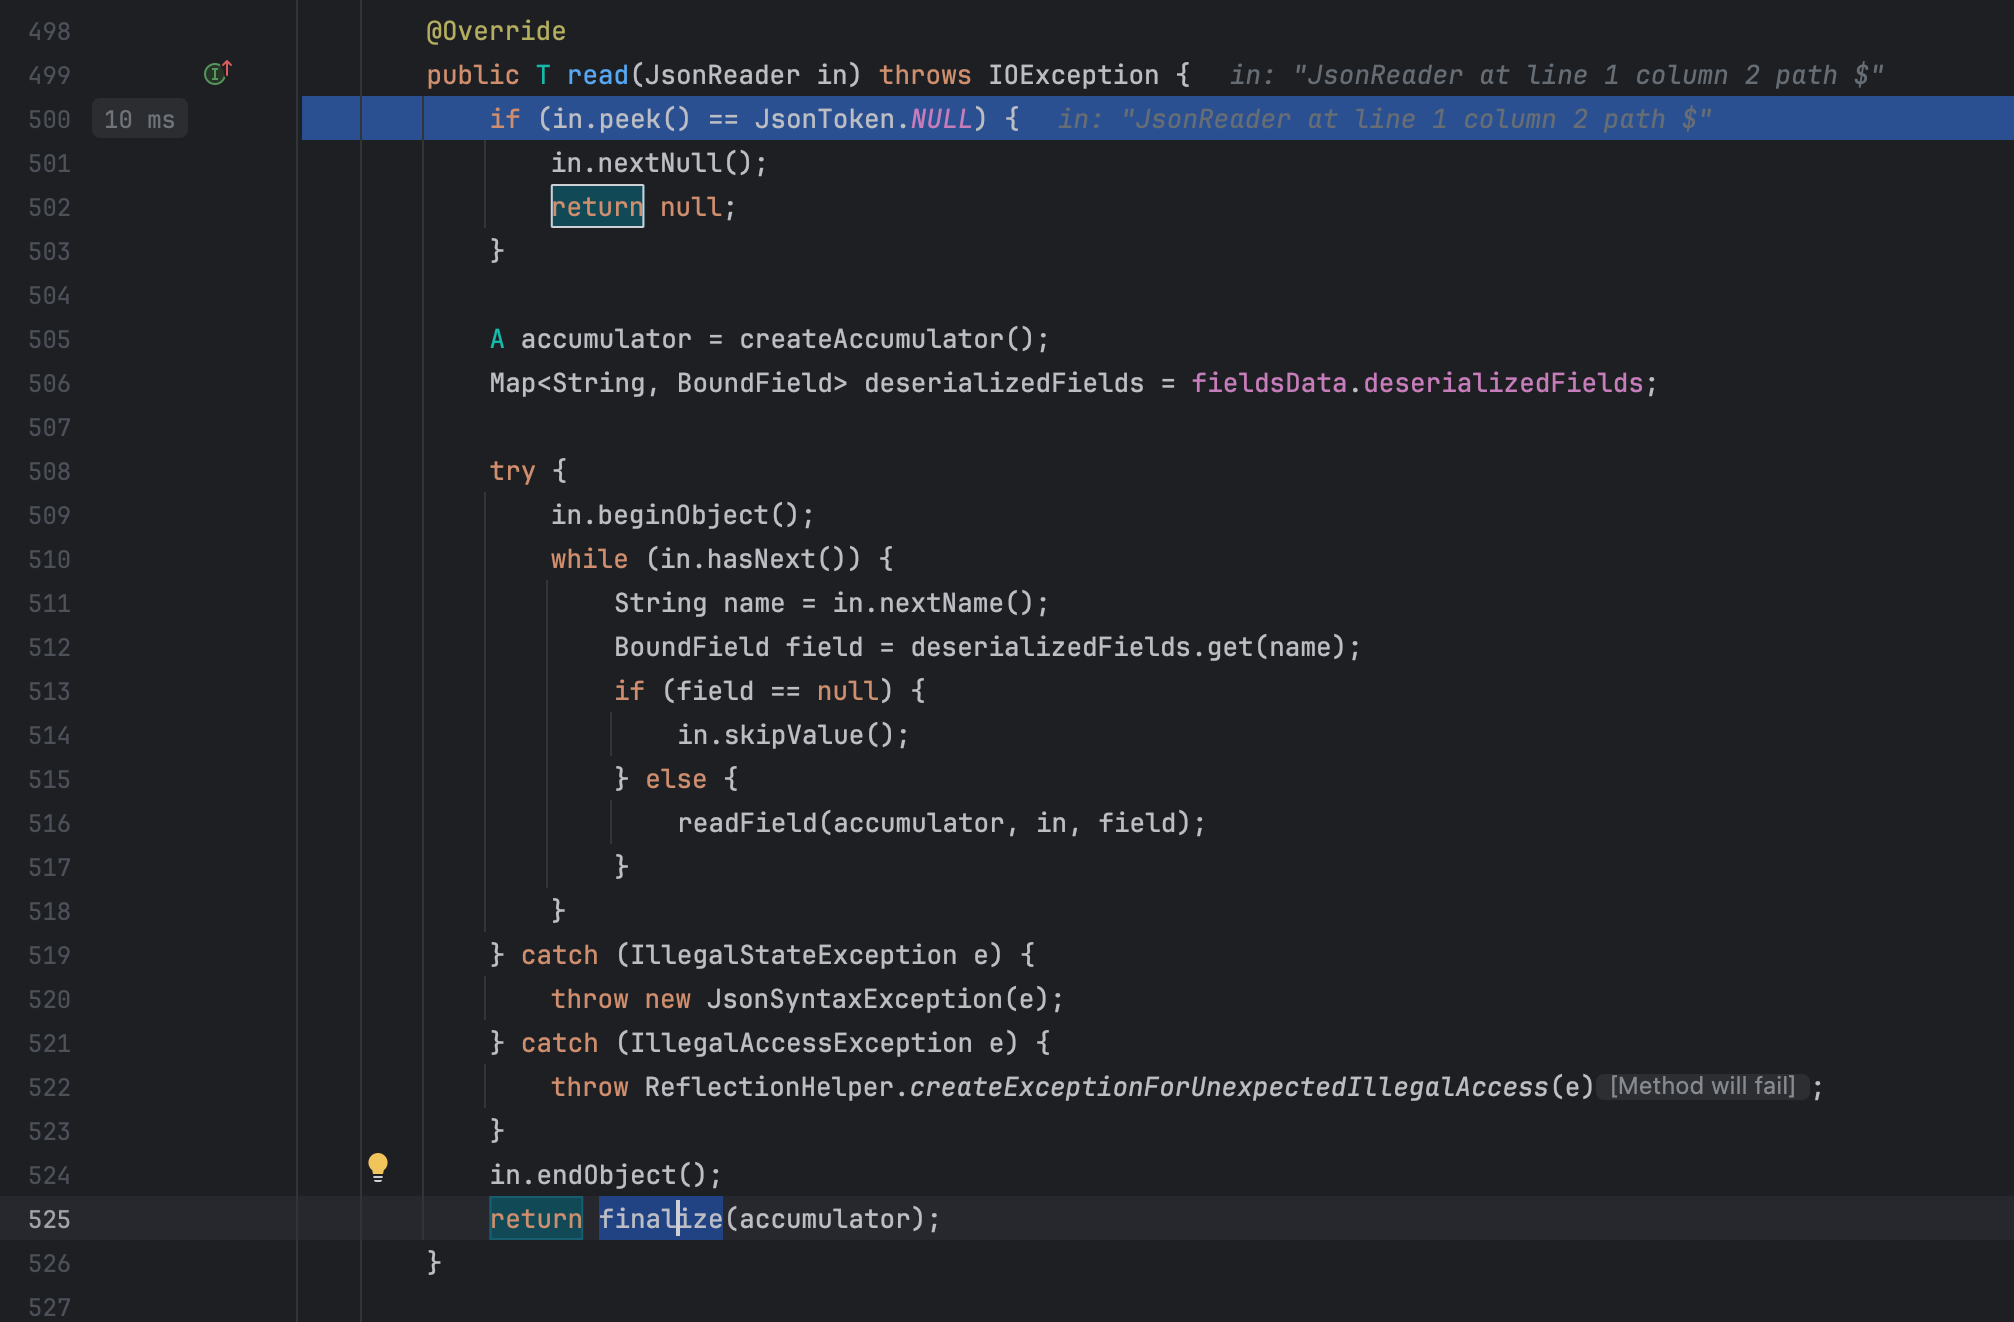Screen dimensions: 2014x1322
Task: Click the inline JsonReader hint on line 499
Action: [1556, 76]
